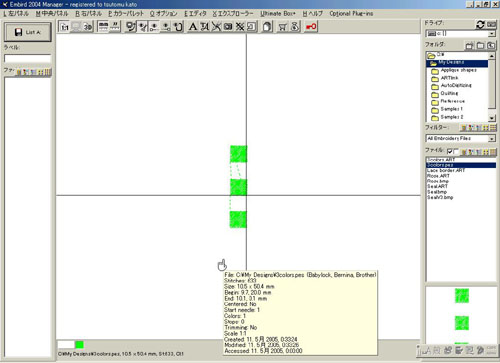
Task: Toggle the checked box next to file label
Action: coord(450,152)
